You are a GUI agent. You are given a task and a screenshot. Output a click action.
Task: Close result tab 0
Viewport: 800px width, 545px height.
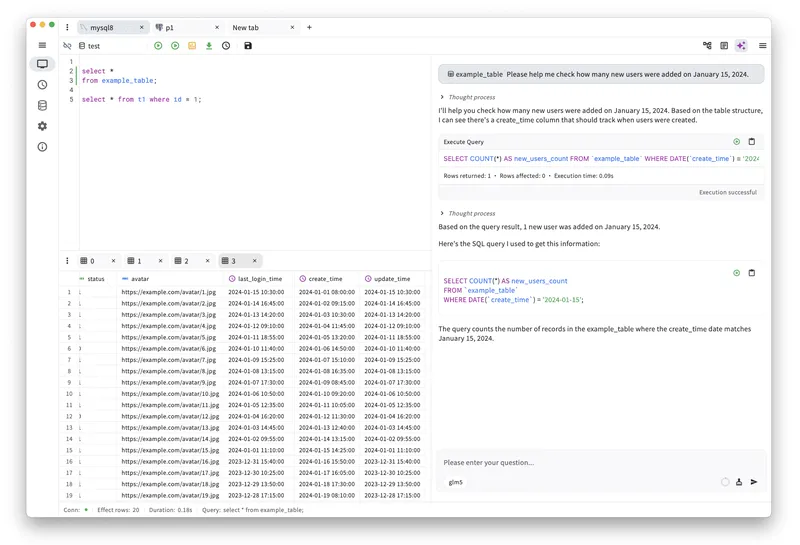tap(113, 261)
